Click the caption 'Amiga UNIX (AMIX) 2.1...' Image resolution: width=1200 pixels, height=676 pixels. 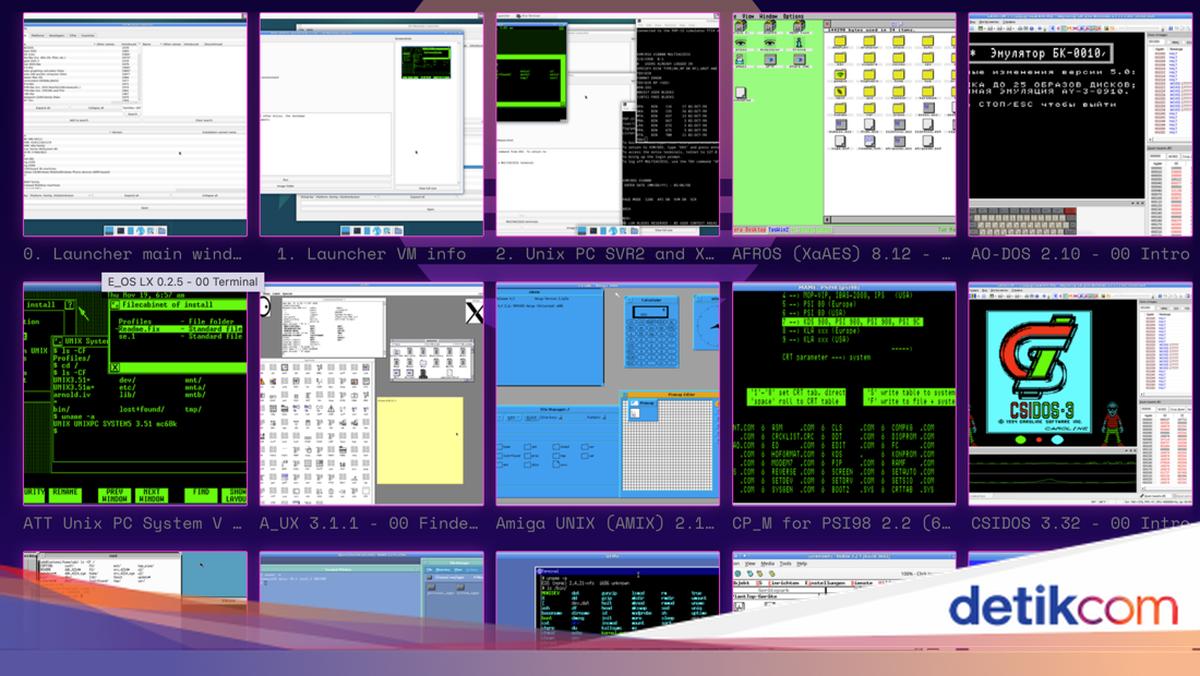pyautogui.click(x=606, y=523)
